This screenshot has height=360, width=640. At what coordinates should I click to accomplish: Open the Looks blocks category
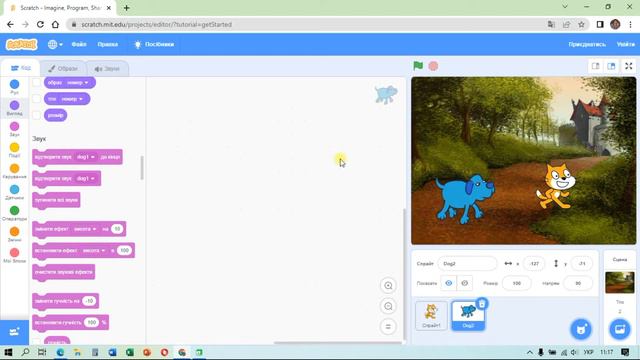point(14,108)
